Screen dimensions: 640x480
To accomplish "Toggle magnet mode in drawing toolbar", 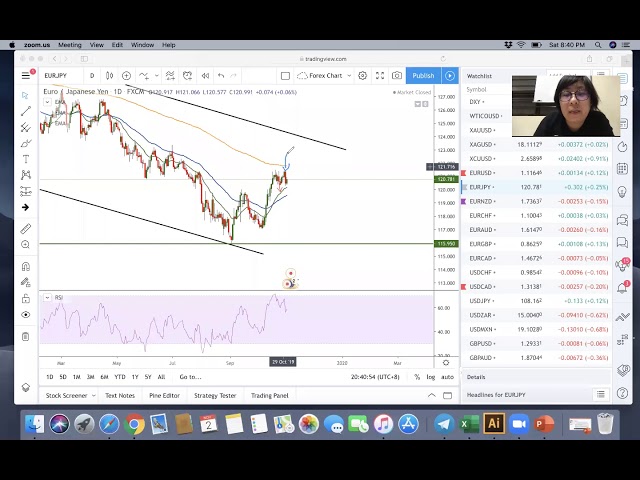I will (x=25, y=266).
